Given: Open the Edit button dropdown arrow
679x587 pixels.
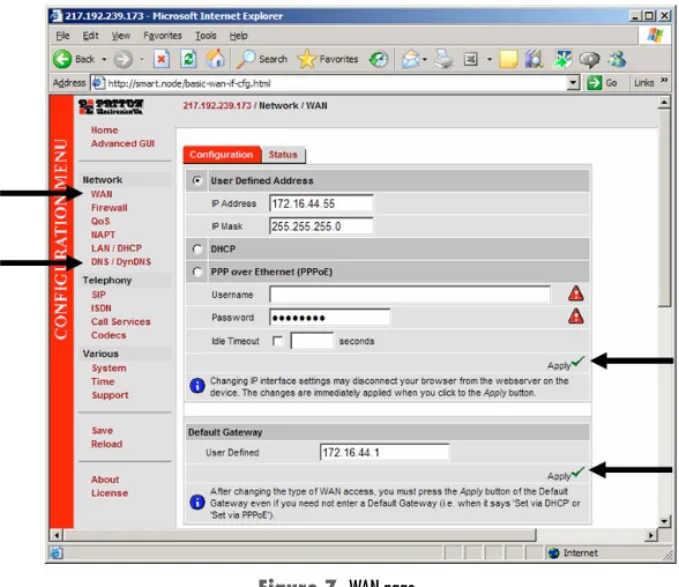Looking at the screenshot, I should click(489, 59).
